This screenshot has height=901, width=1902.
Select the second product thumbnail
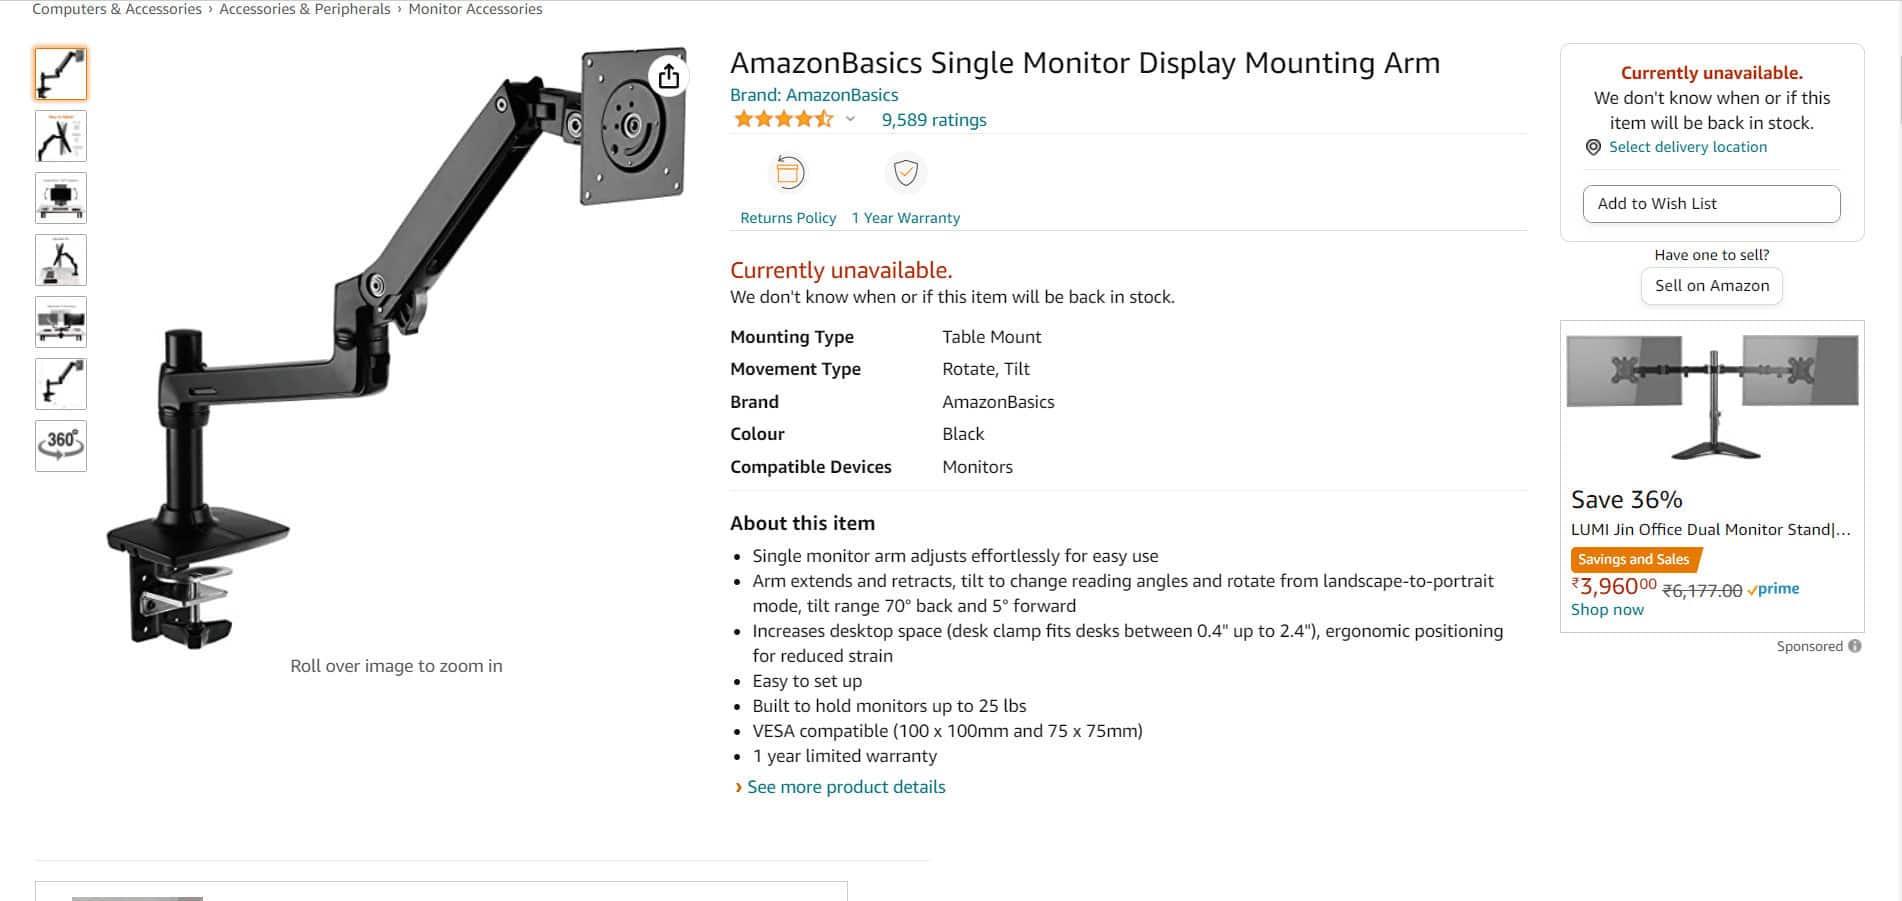pos(60,136)
